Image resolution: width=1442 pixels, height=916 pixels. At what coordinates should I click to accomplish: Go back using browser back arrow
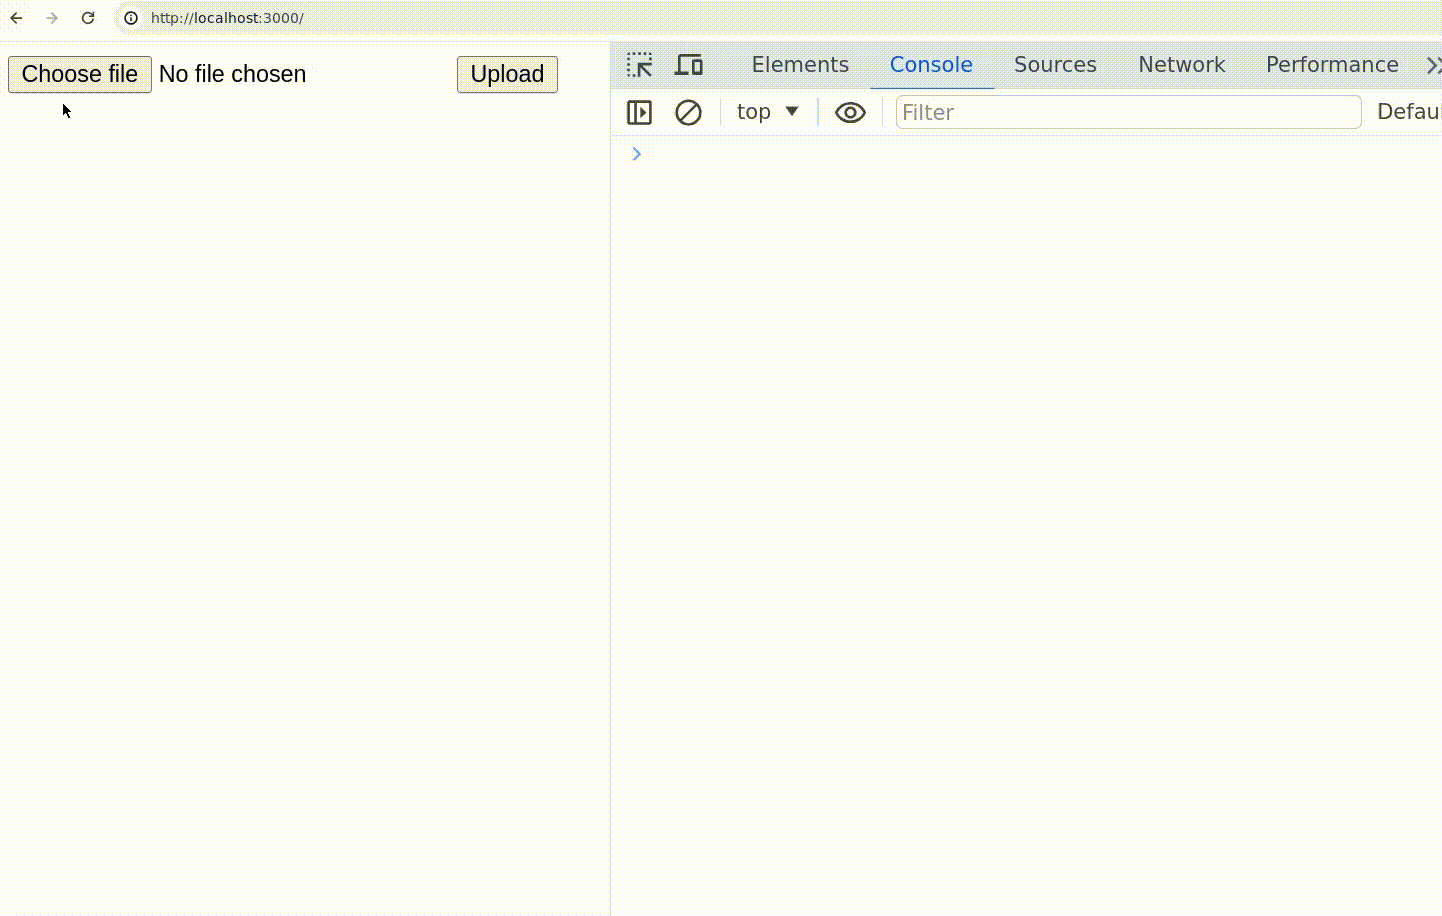[16, 18]
